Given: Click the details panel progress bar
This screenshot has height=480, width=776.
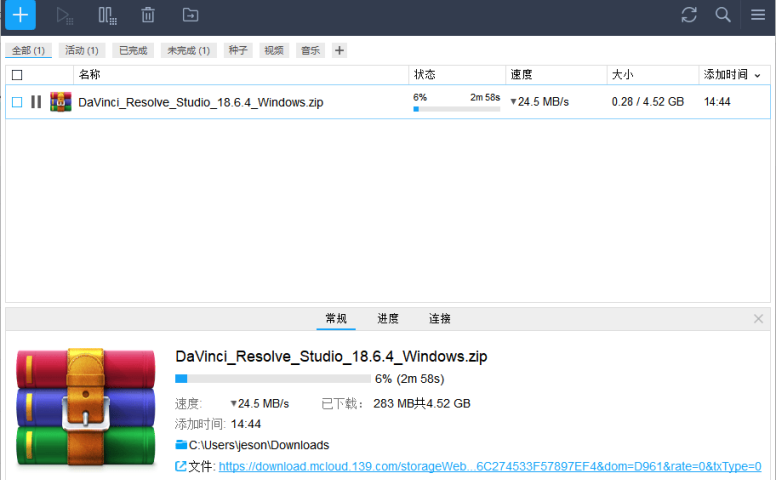Looking at the screenshot, I should point(273,379).
